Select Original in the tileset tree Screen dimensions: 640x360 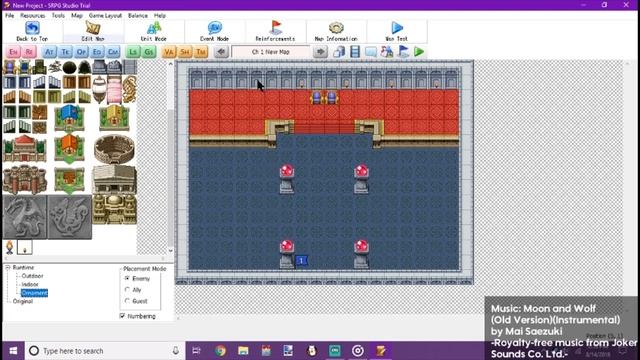[x=23, y=301]
